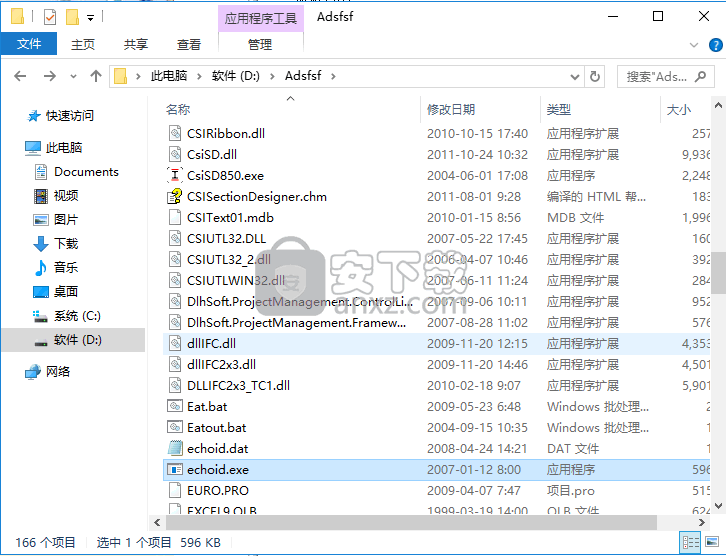Screen dimensions: 726x556
Task: Refresh the current folder view
Action: tap(595, 76)
